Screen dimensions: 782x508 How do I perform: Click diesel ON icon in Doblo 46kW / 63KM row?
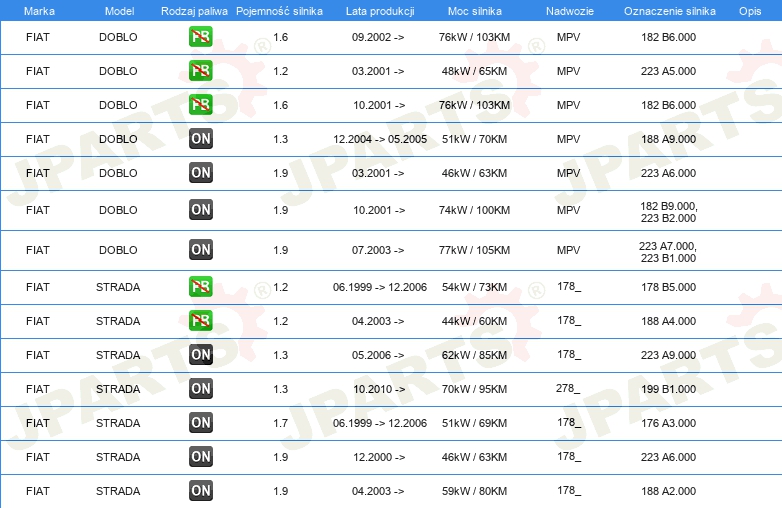pyautogui.click(x=200, y=172)
